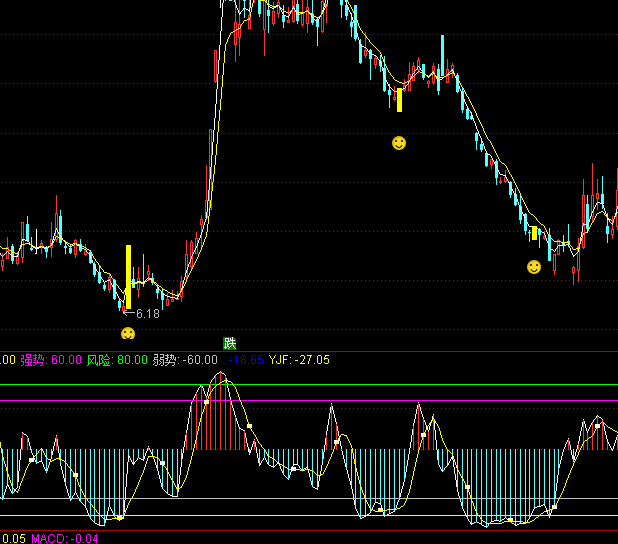618x544 pixels.
Task: Click the yellow 0.05 value beside MACD
Action: [x=13, y=539]
